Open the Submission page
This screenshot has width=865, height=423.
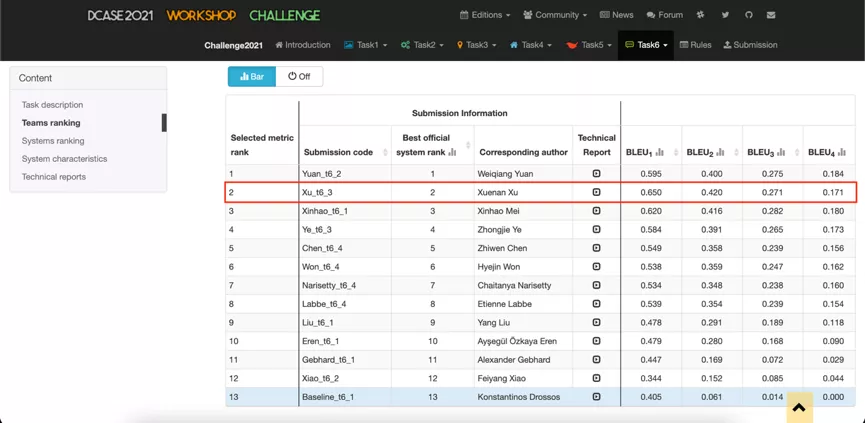pos(750,45)
